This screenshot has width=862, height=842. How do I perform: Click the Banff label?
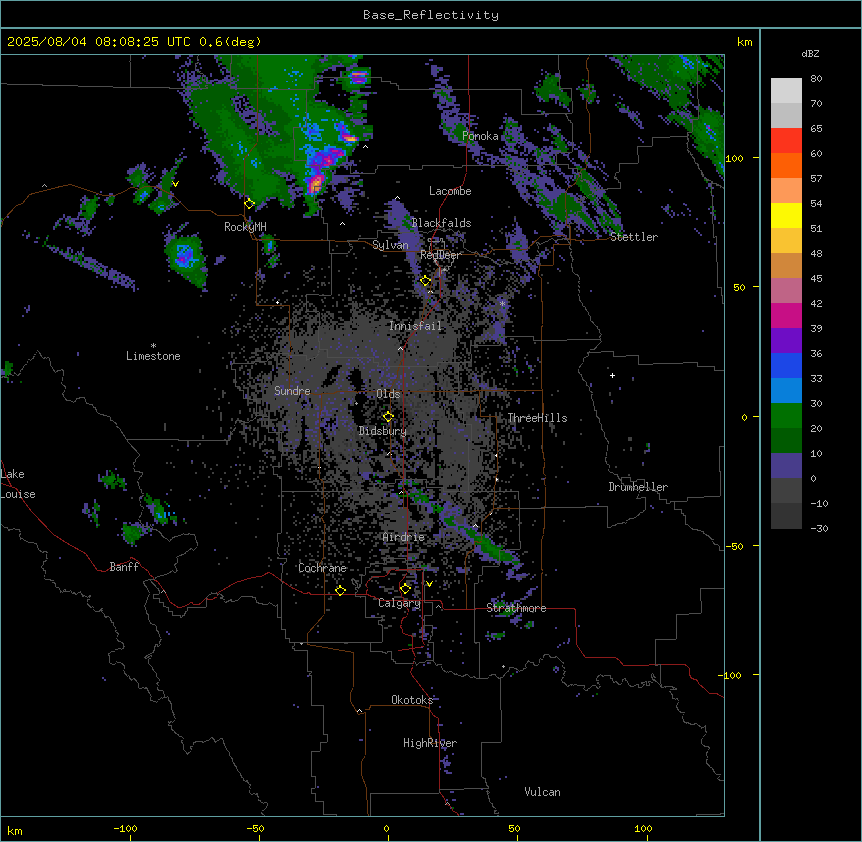point(124,567)
